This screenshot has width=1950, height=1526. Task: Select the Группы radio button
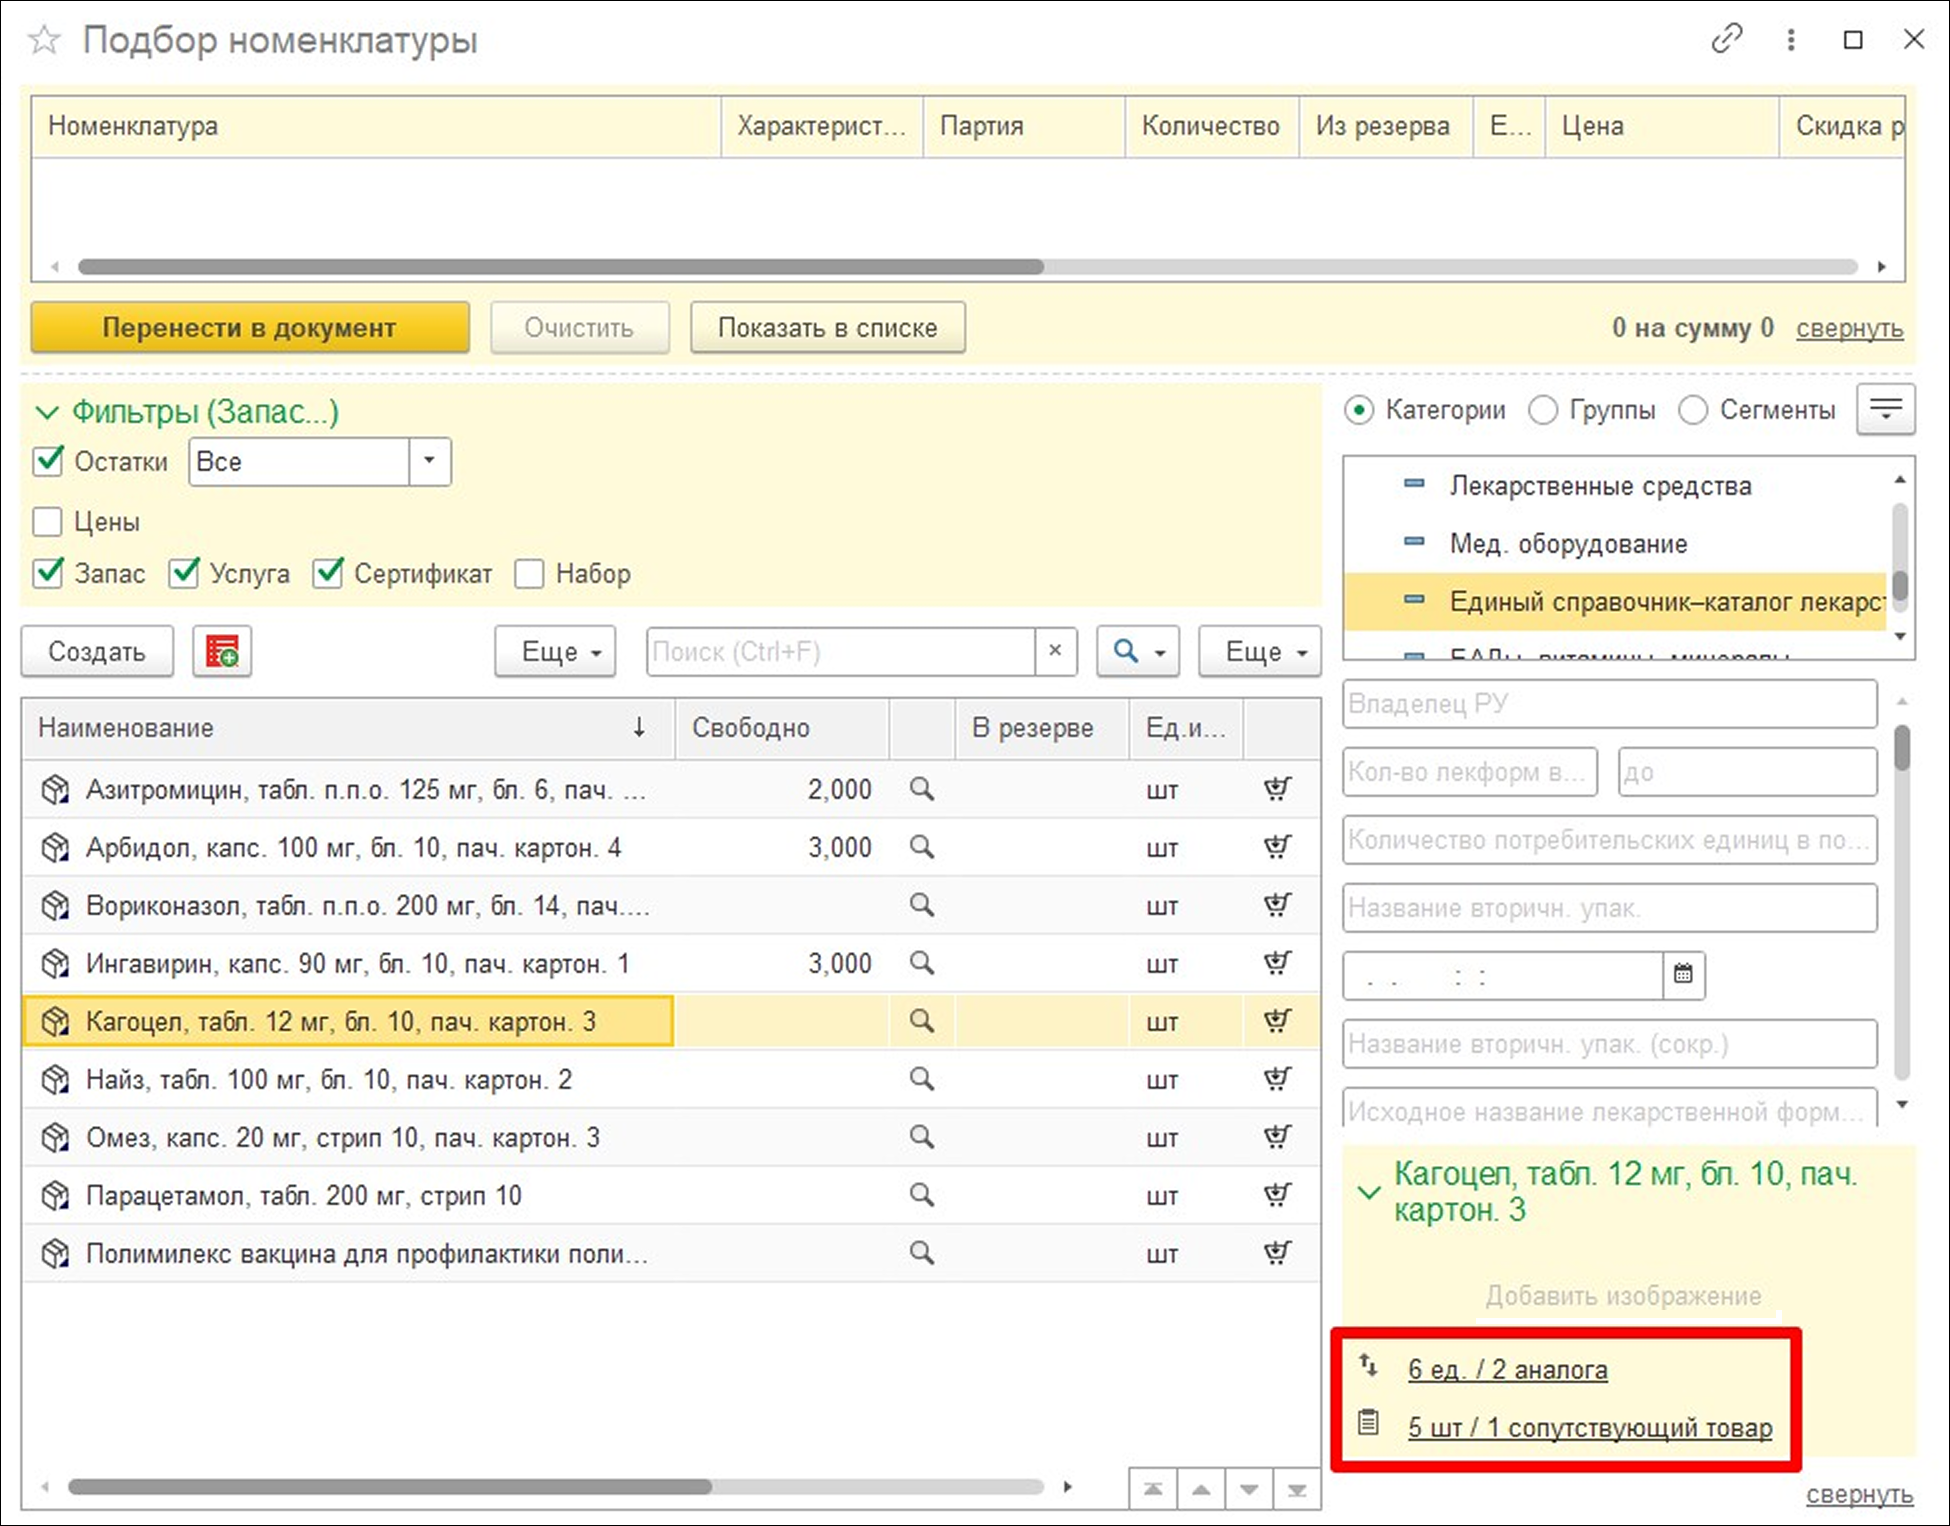point(1543,410)
